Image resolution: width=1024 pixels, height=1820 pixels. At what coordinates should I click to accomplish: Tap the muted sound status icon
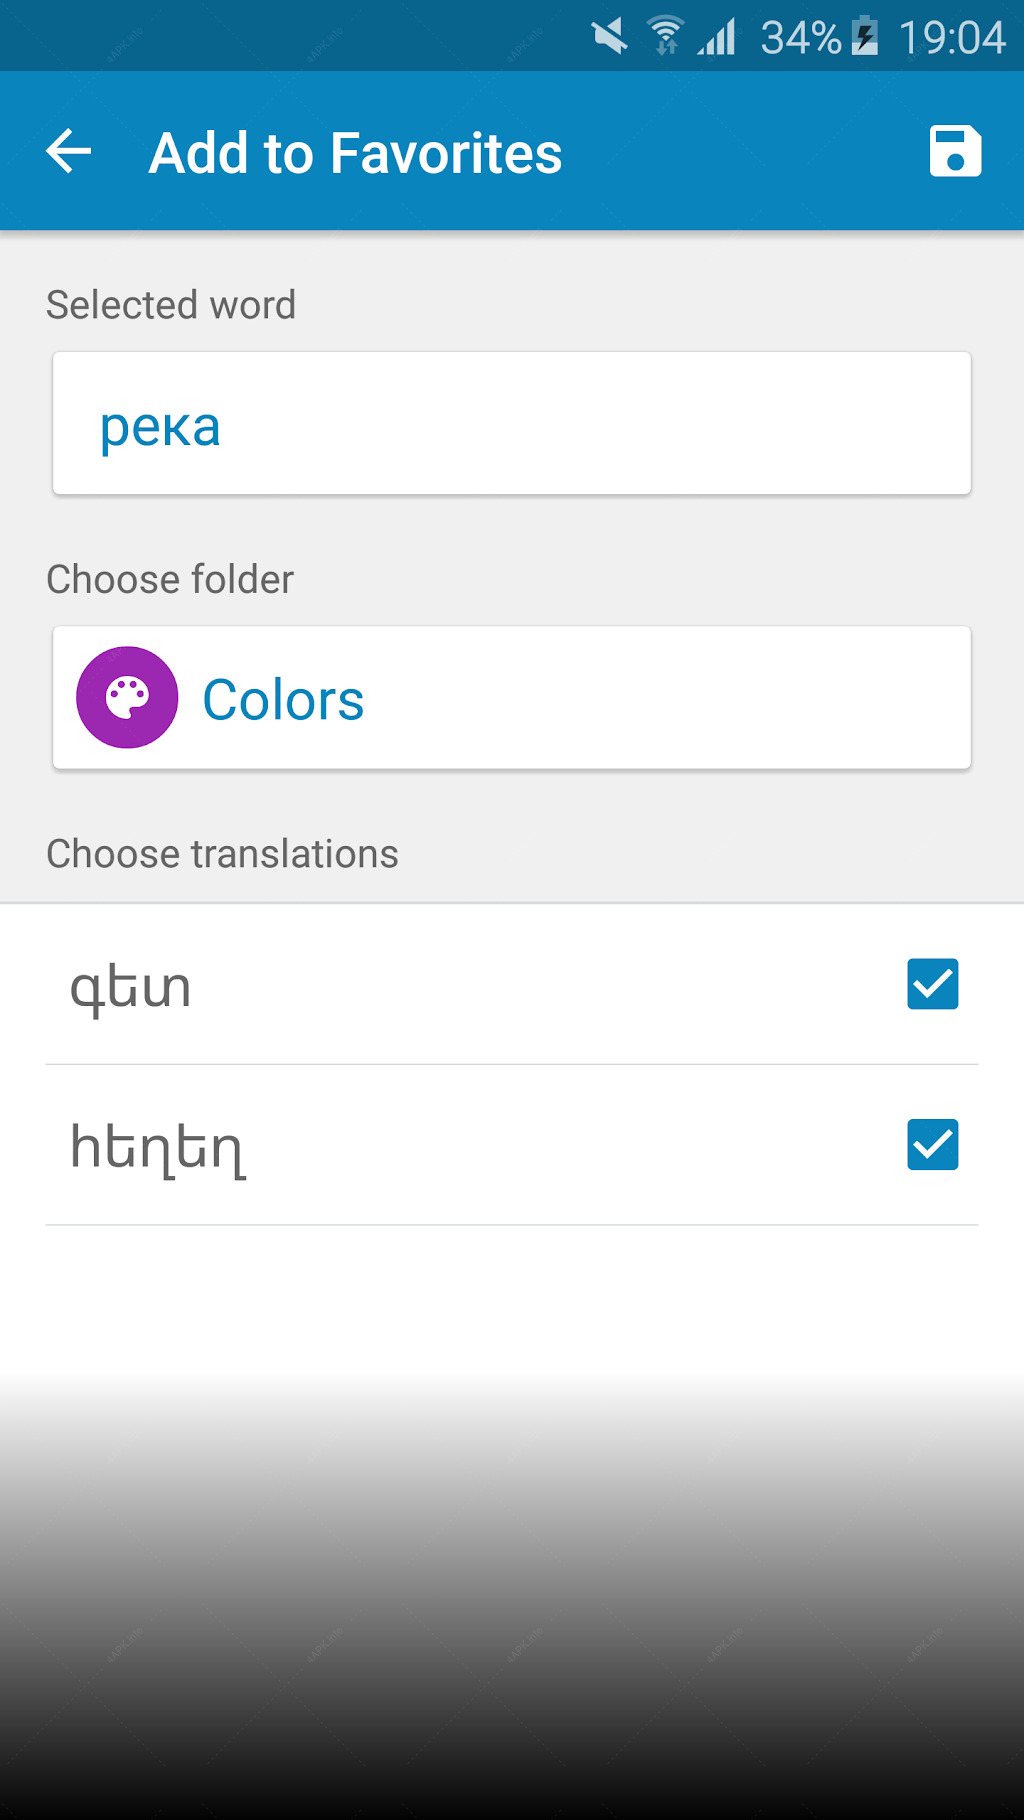click(x=609, y=37)
